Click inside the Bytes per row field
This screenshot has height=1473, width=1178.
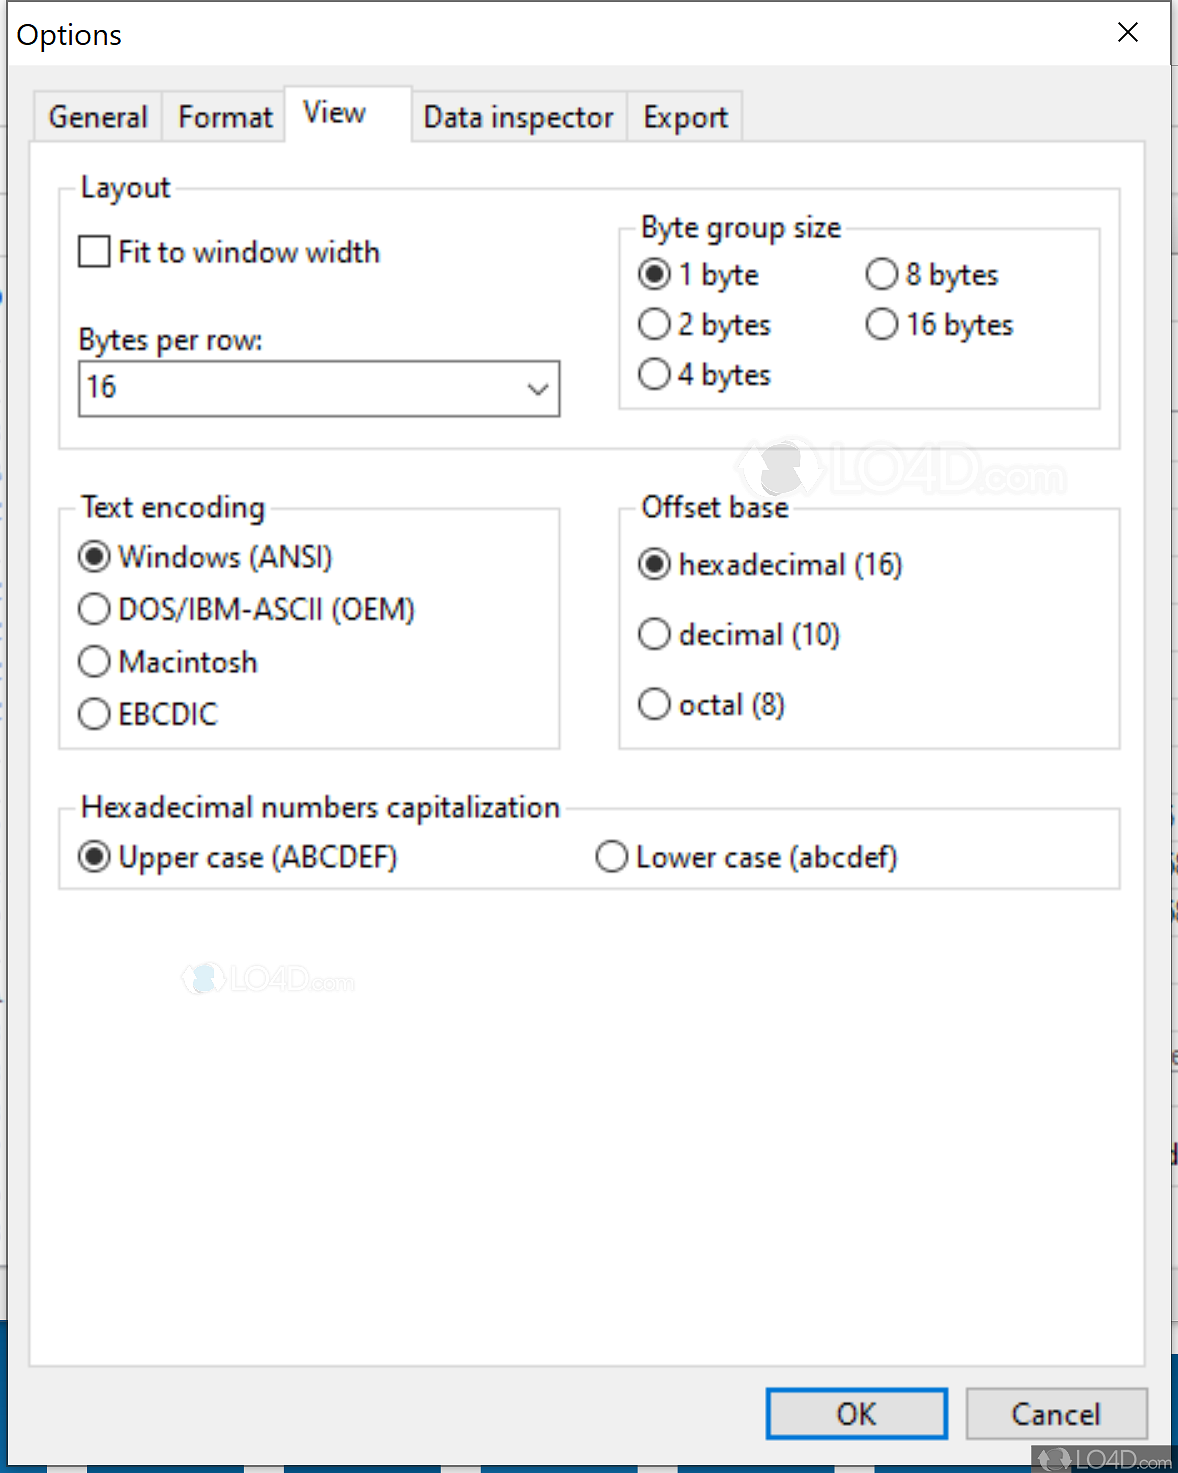pos(250,389)
